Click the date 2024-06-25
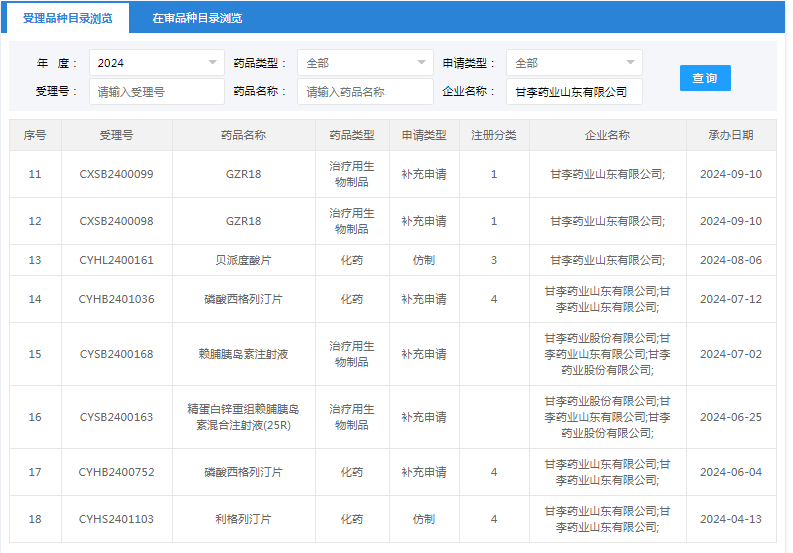The image size is (793, 553). click(x=731, y=417)
